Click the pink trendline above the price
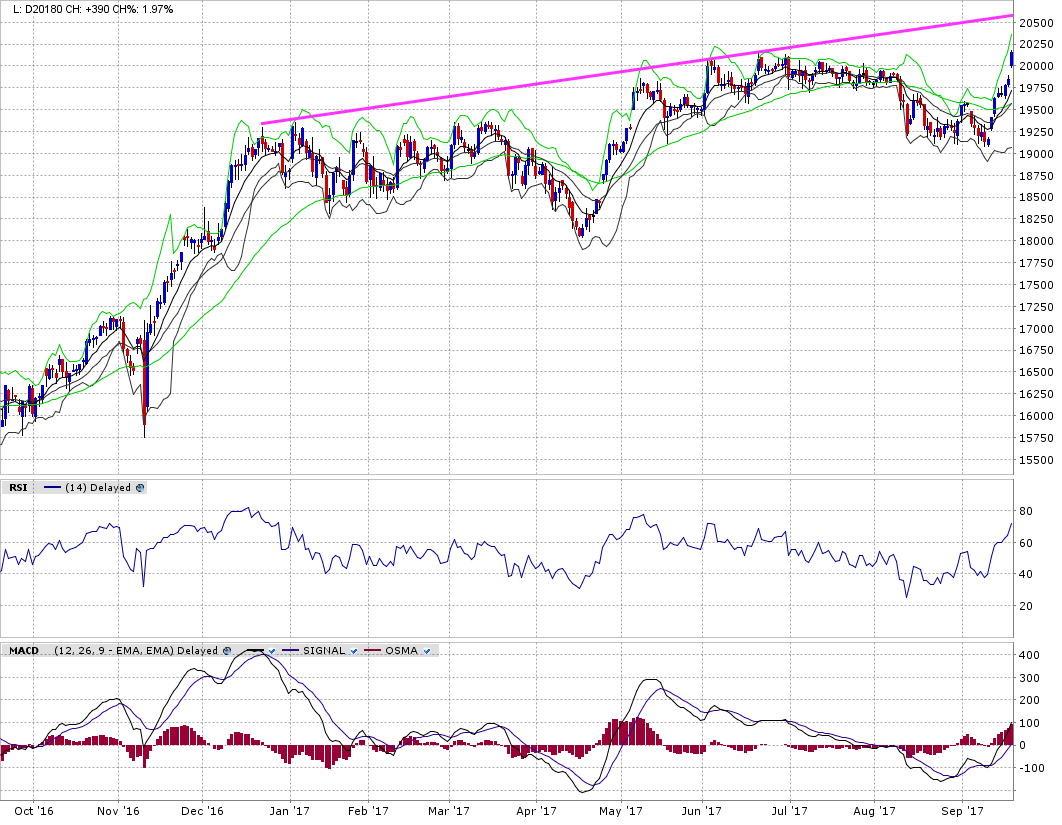Viewport: 1062px width, 825px height. (x=640, y=69)
